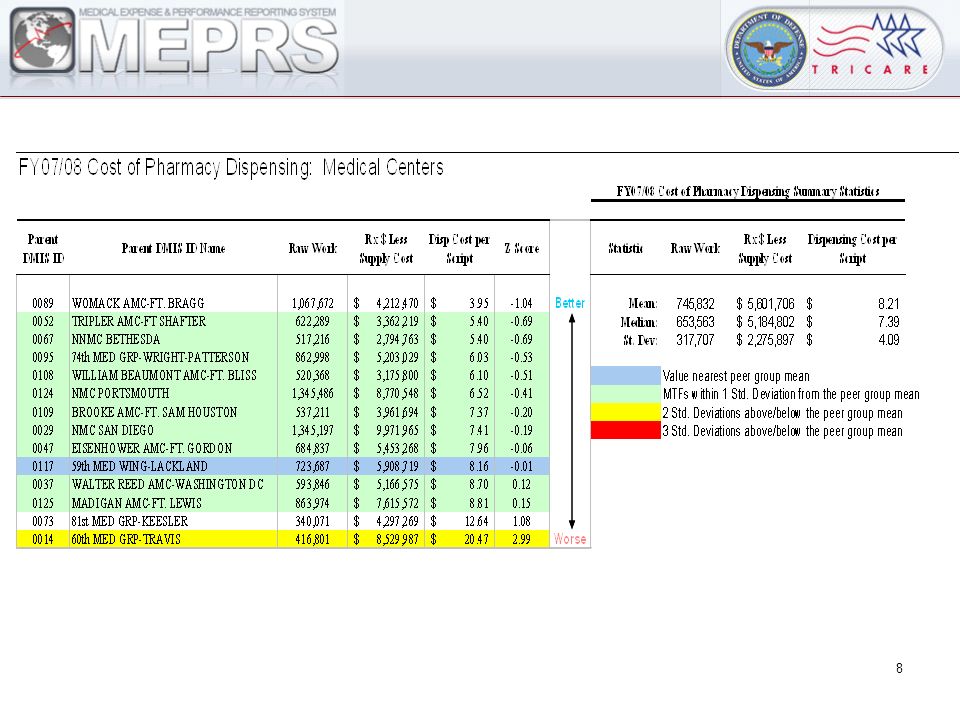
Task: Select the mean Raw Work value 745,832
Action: click(x=696, y=304)
